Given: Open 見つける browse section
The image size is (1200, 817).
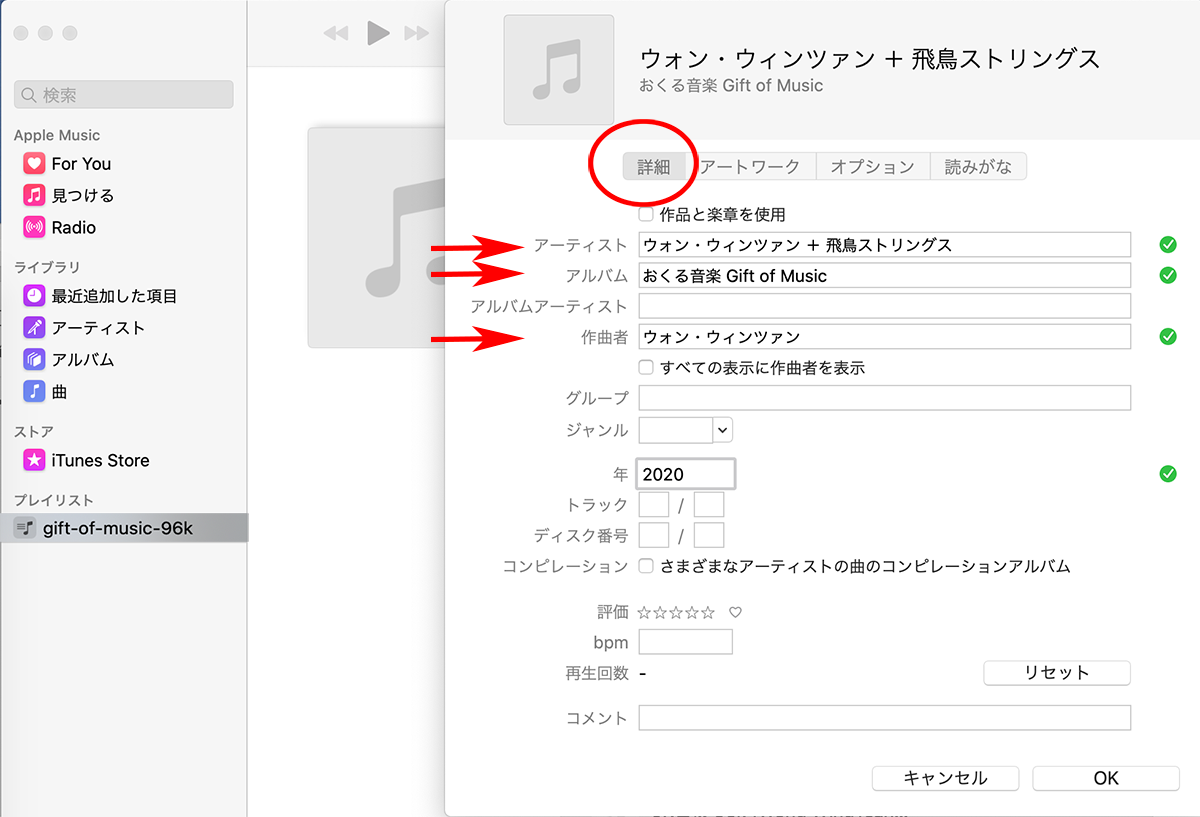Looking at the screenshot, I should (x=82, y=196).
